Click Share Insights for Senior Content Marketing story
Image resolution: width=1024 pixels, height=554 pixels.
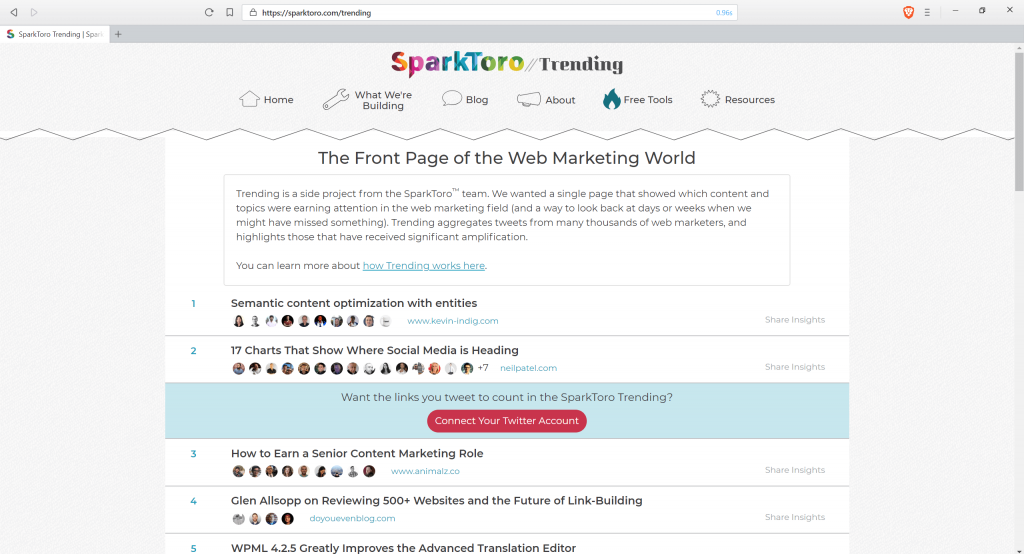coord(795,470)
